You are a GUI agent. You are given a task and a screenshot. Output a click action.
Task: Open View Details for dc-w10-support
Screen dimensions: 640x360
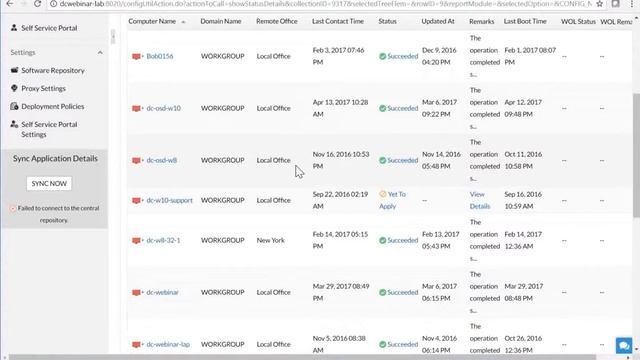coord(480,200)
